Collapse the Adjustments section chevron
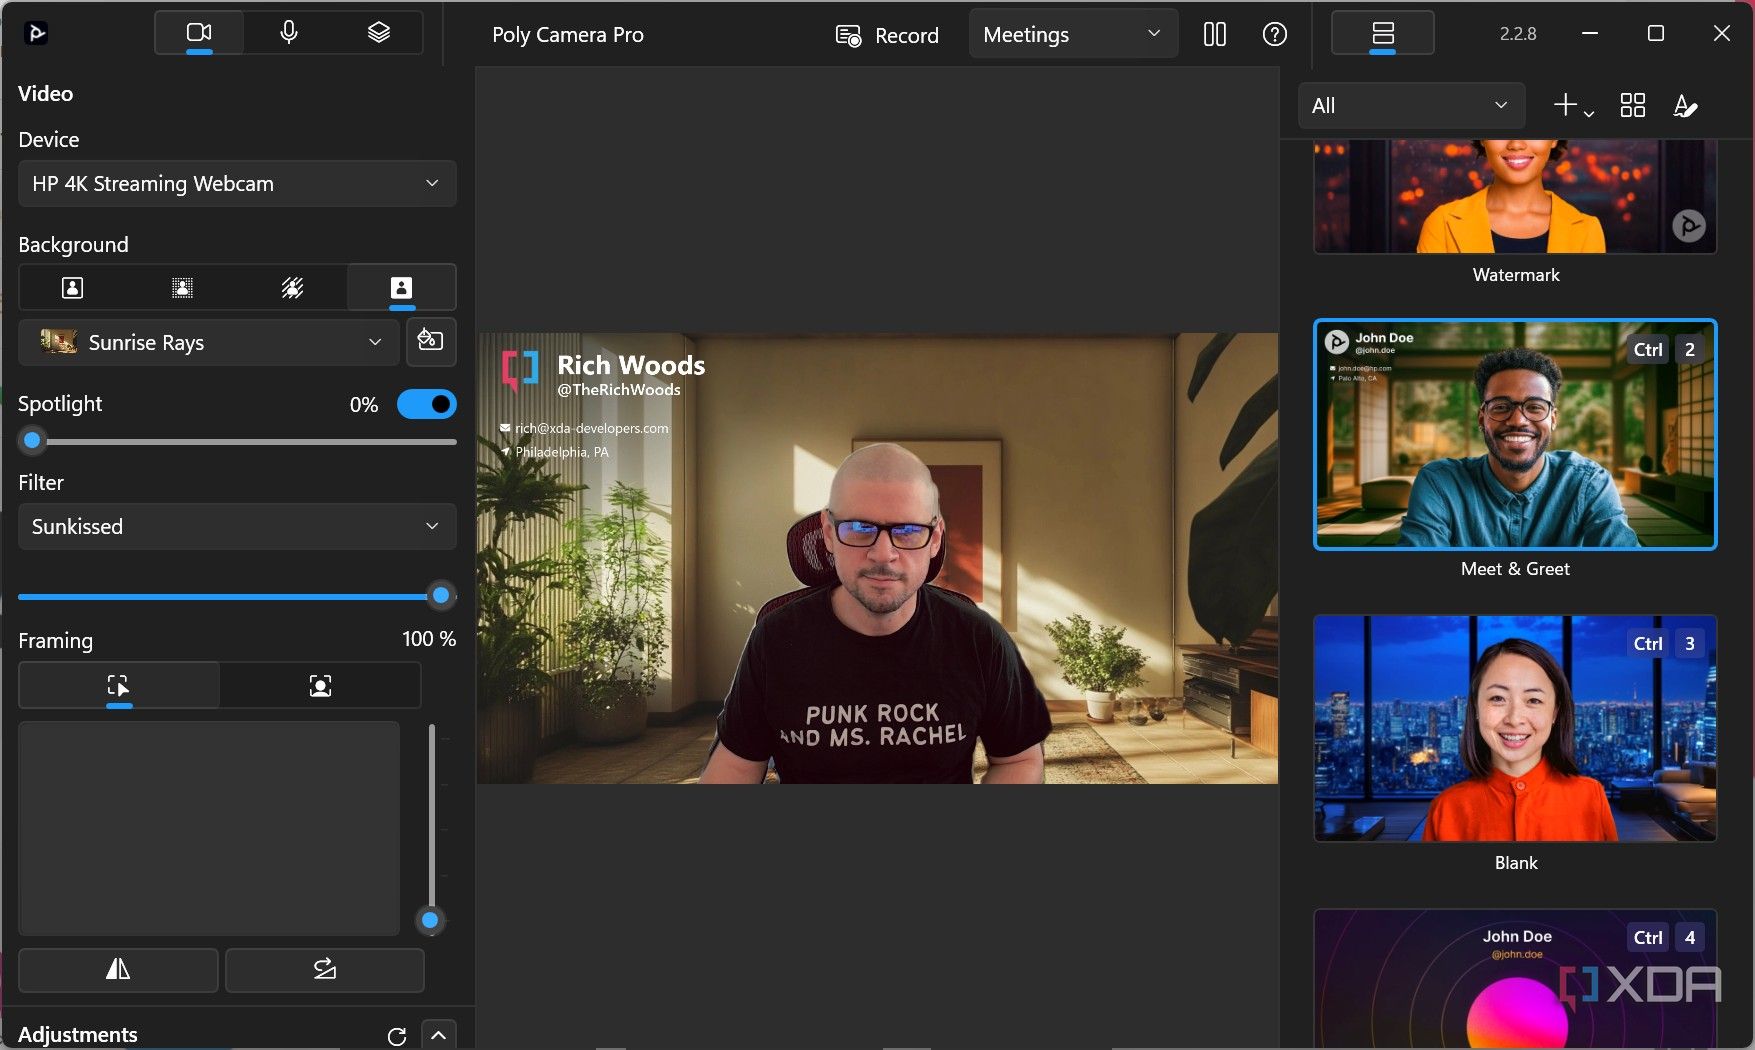The width and height of the screenshot is (1755, 1050). 439,1036
